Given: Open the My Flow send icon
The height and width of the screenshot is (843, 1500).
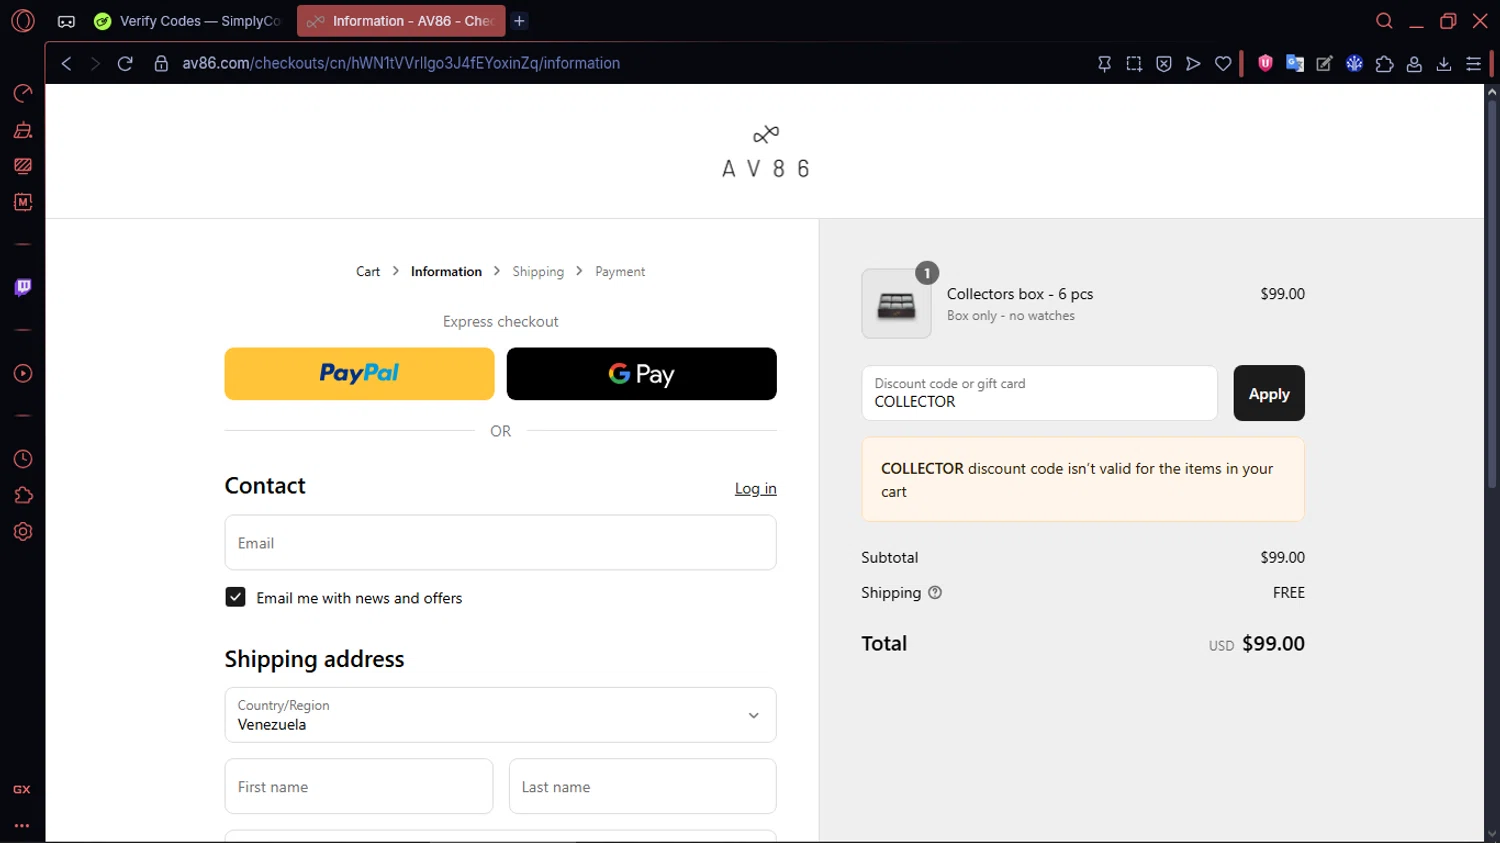Looking at the screenshot, I should coord(1193,63).
